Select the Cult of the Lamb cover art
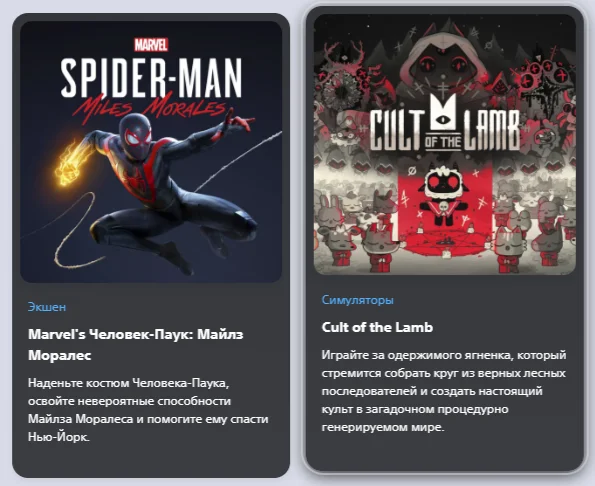The width and height of the screenshot is (595, 486). coord(445,144)
